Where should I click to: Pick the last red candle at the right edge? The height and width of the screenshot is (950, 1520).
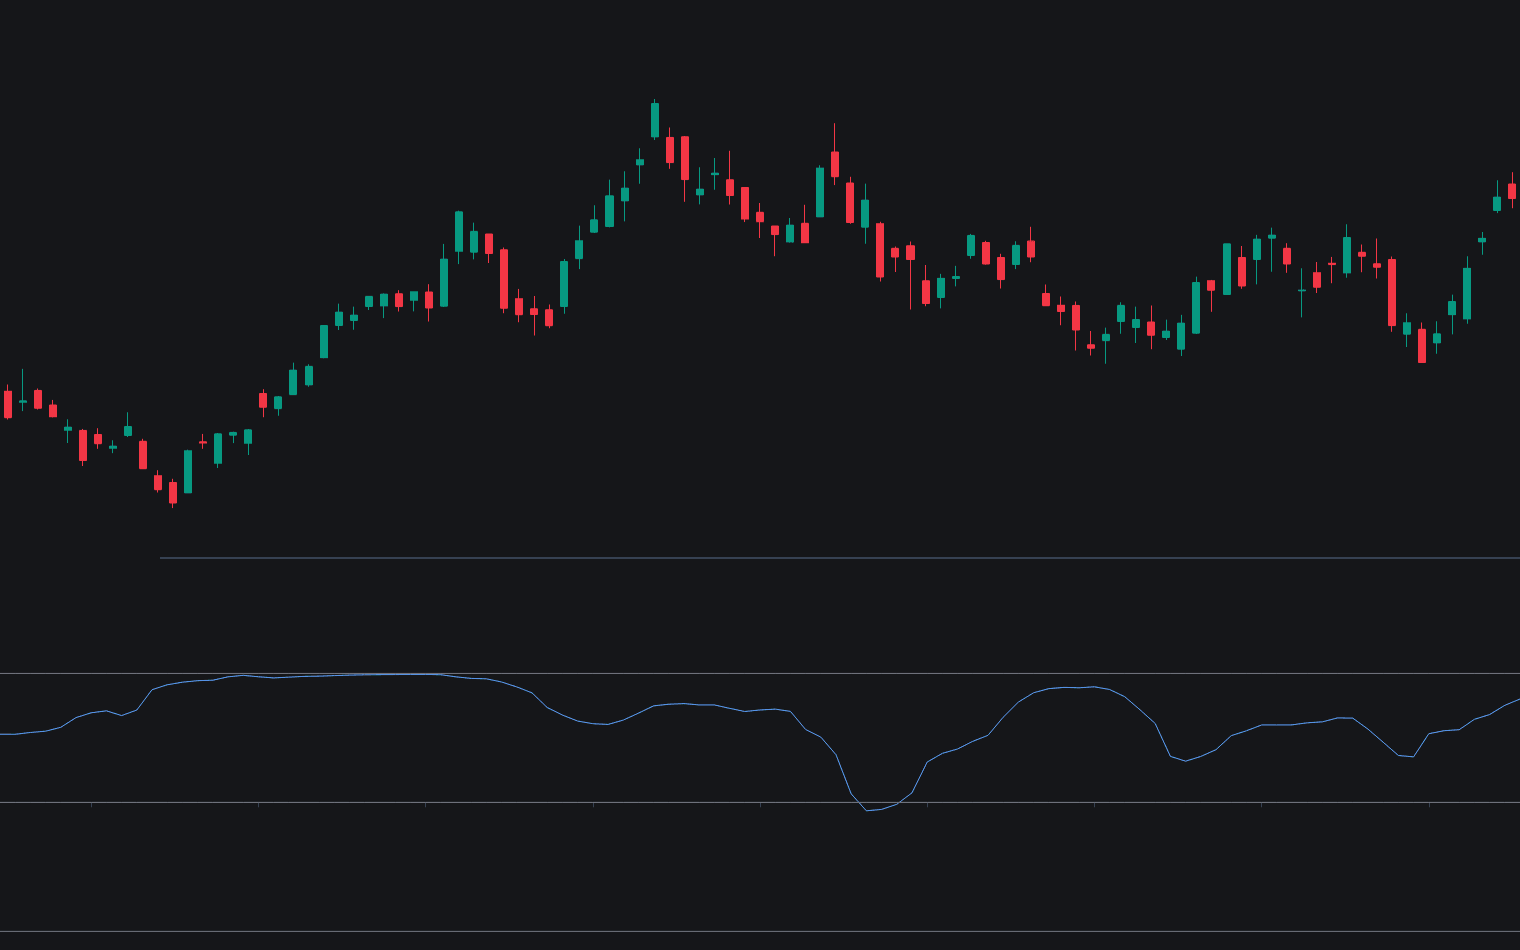[1512, 191]
